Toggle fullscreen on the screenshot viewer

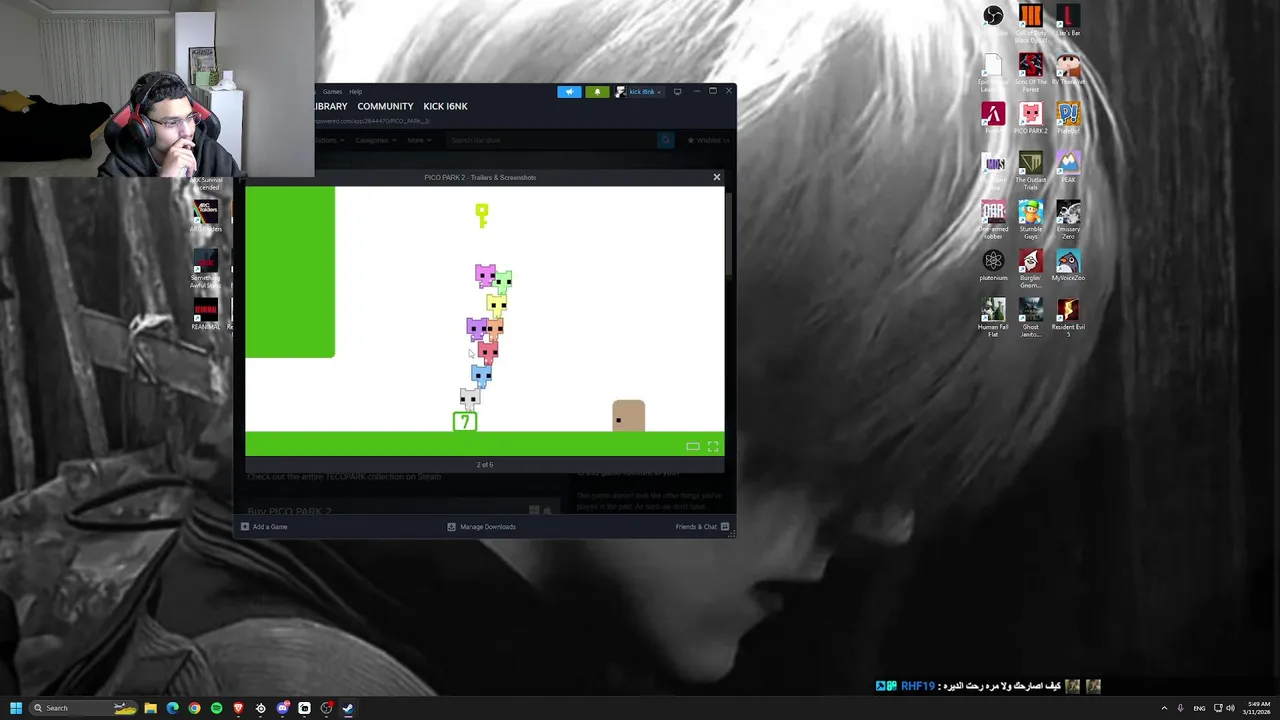(x=713, y=446)
